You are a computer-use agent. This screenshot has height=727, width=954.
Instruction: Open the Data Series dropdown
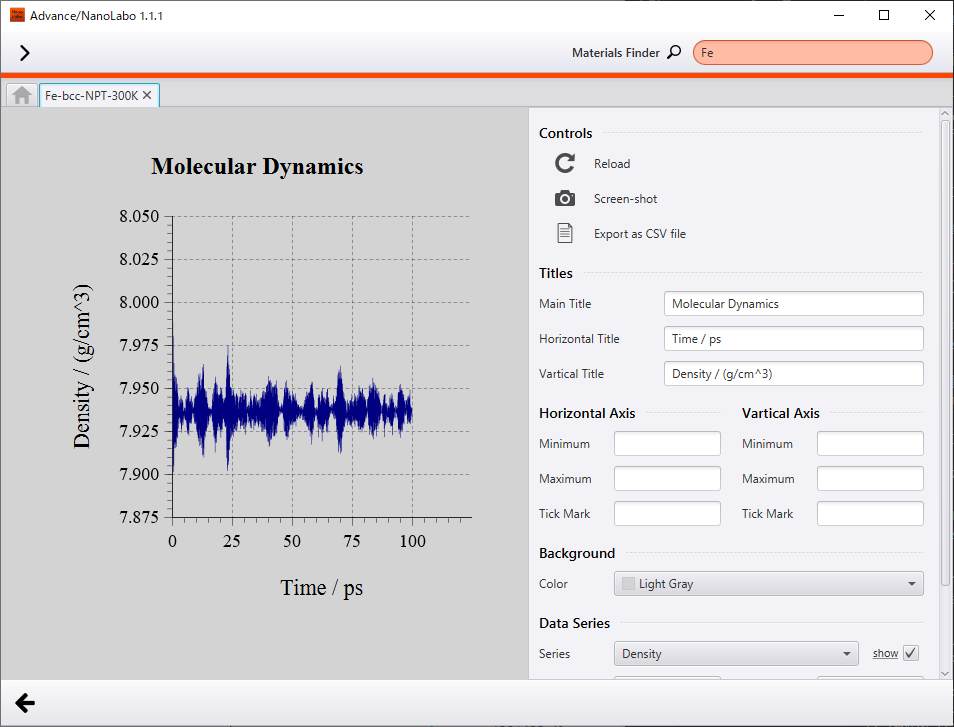736,654
